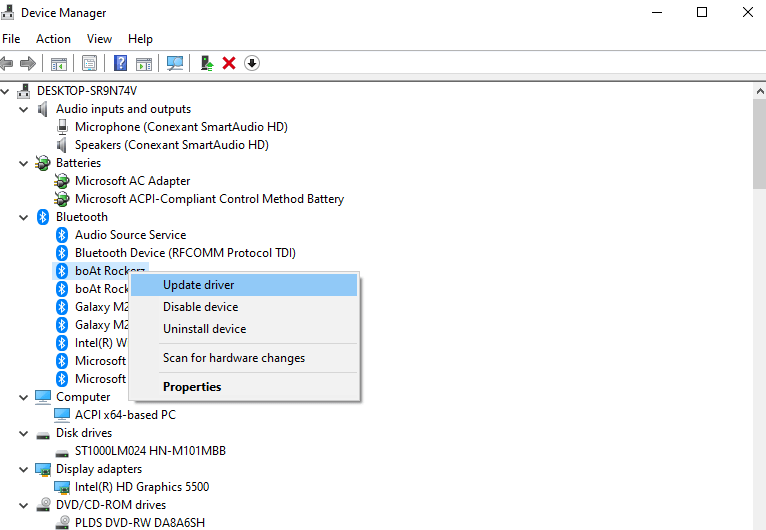Viewport: 766px width, 530px height.
Task: Click the Display adapters category icon
Action: point(43,469)
